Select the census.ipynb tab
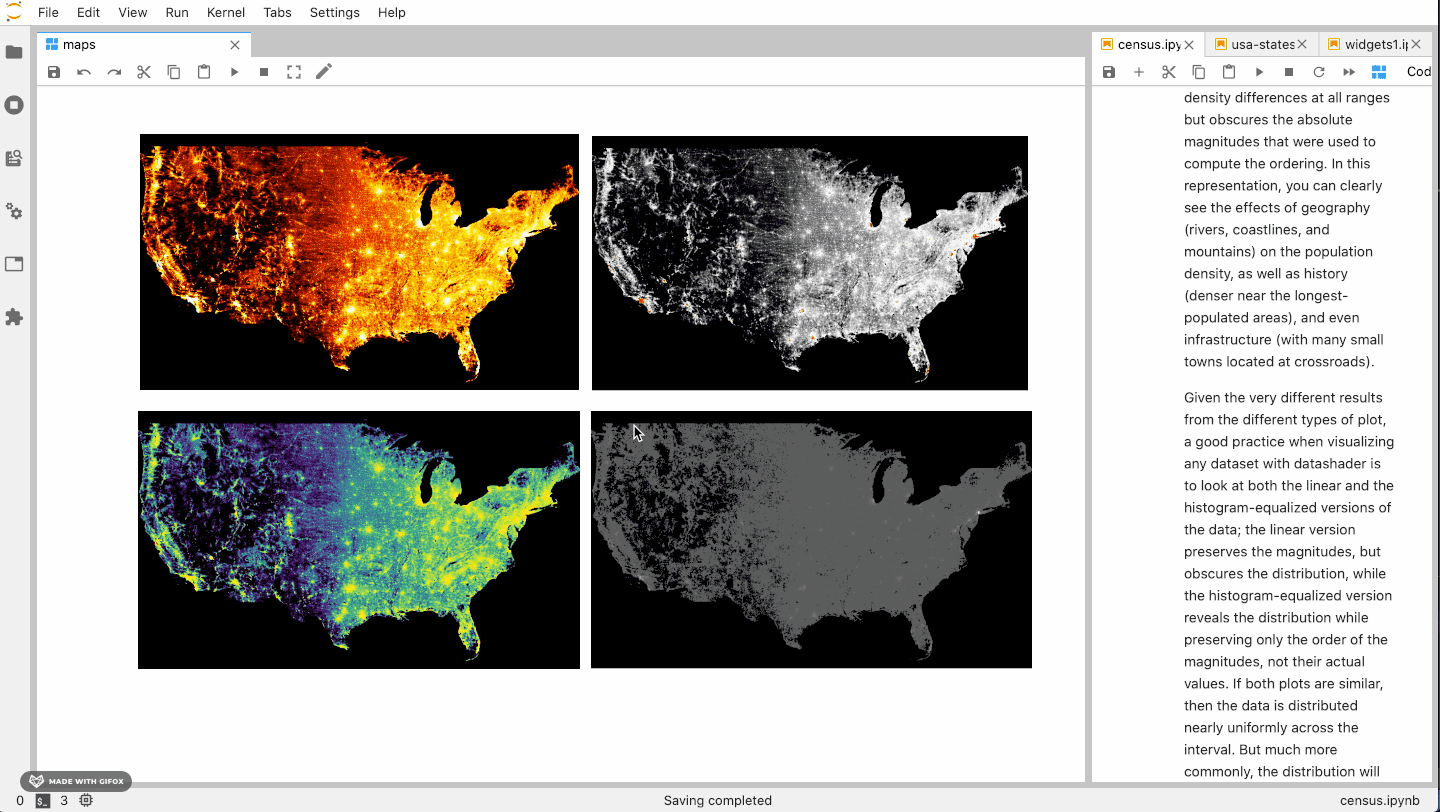 point(1147,44)
